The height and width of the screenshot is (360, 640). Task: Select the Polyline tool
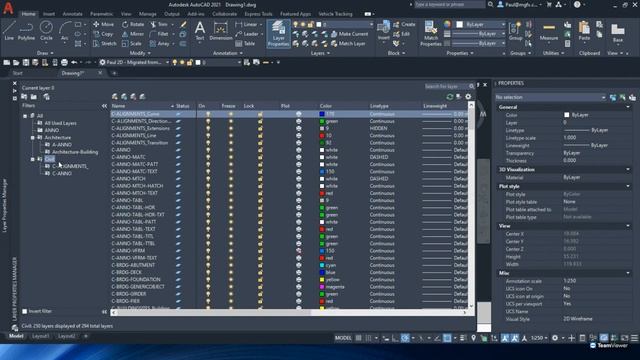click(x=26, y=31)
